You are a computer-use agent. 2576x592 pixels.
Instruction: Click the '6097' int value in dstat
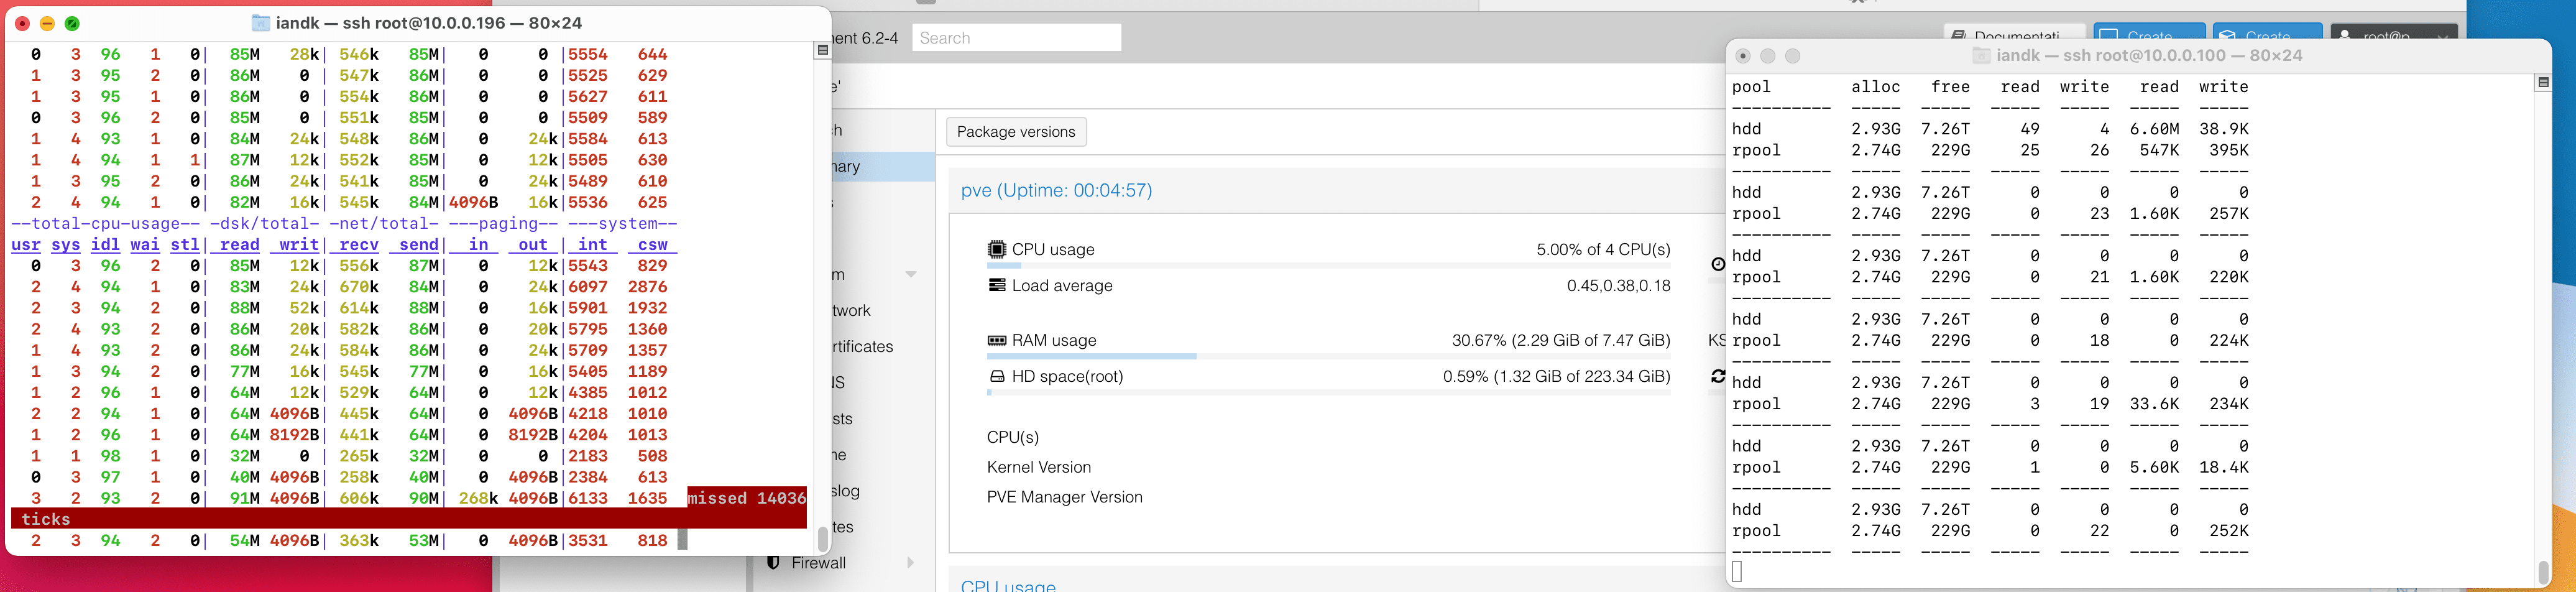point(588,287)
